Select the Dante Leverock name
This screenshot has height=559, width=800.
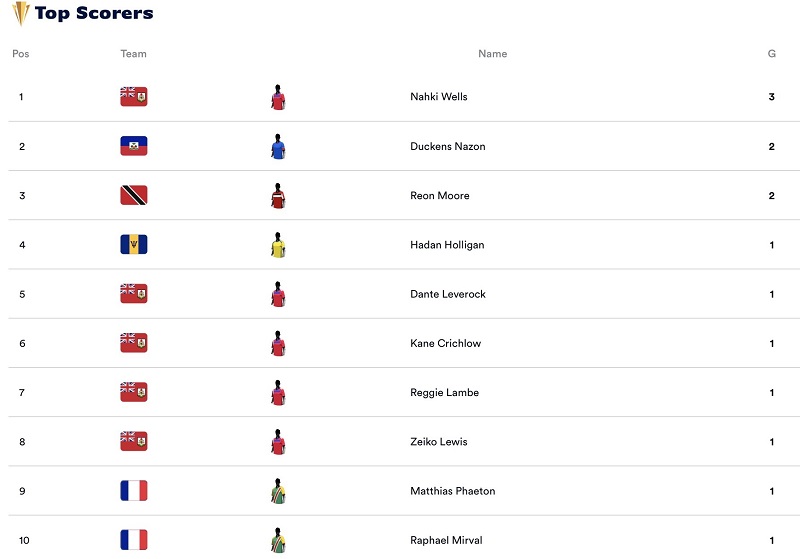tap(446, 295)
